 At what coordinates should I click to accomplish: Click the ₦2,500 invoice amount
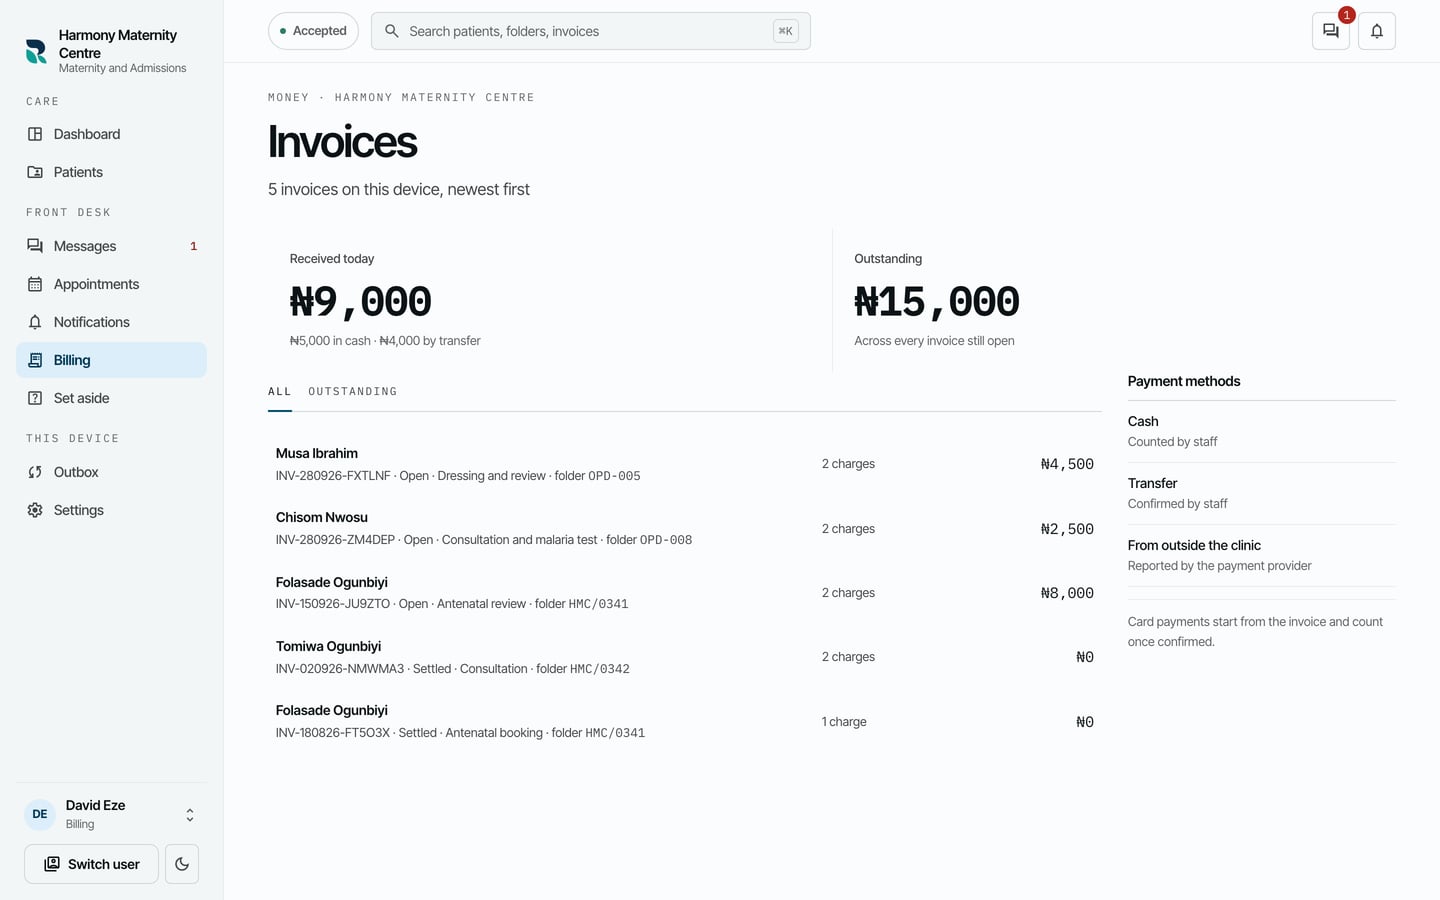tap(1067, 529)
